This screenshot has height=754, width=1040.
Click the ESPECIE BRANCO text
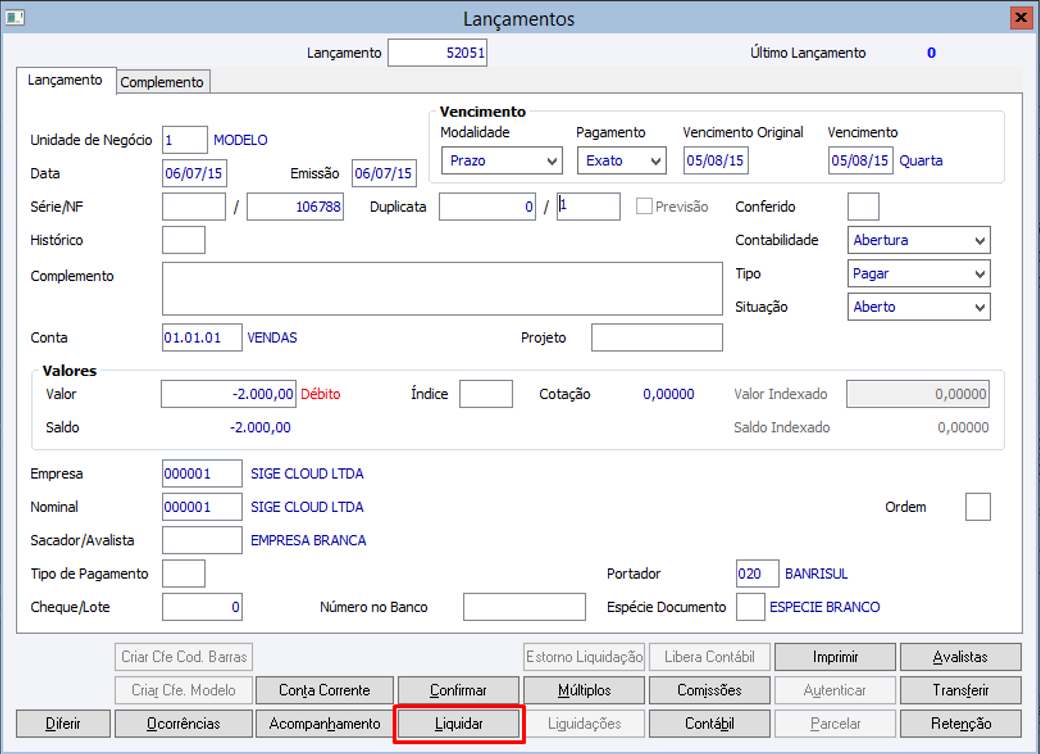(824, 607)
